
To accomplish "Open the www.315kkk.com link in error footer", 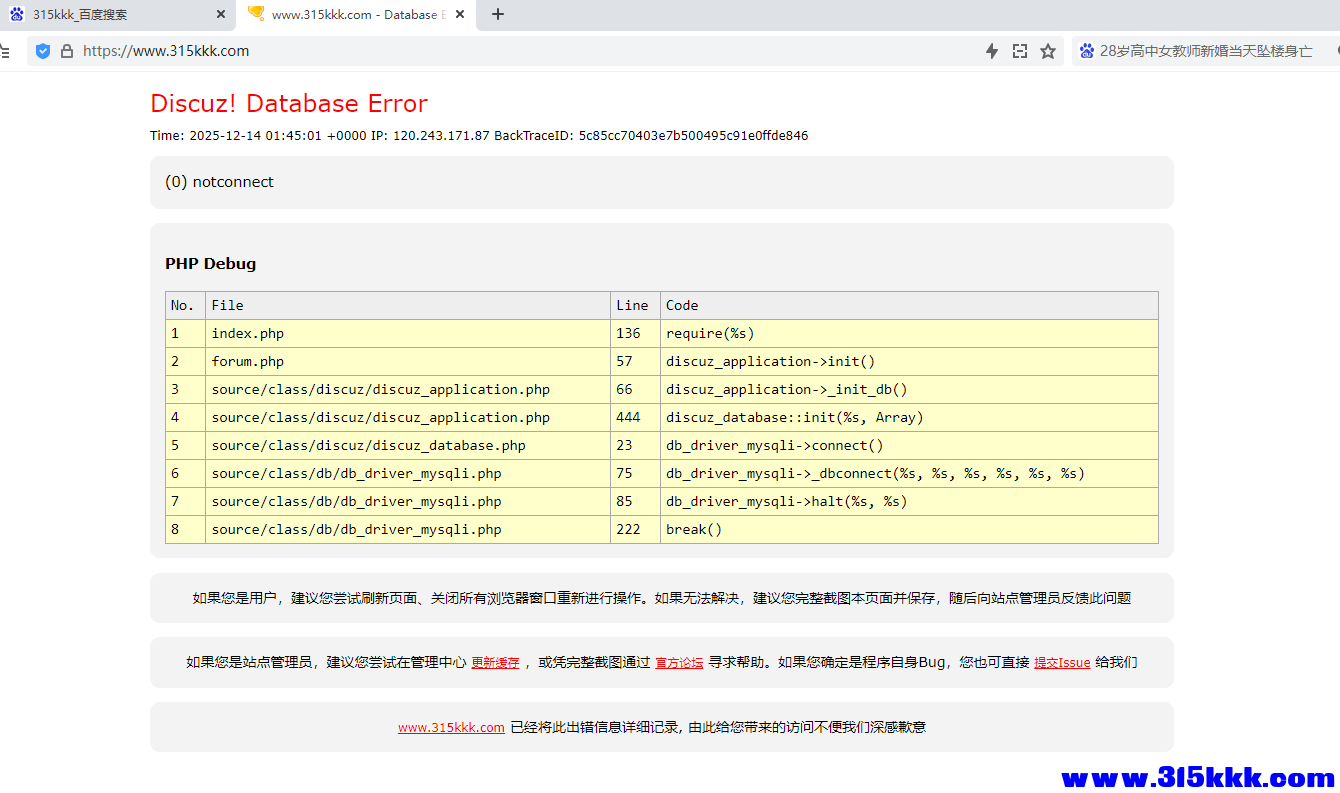I will (451, 727).
